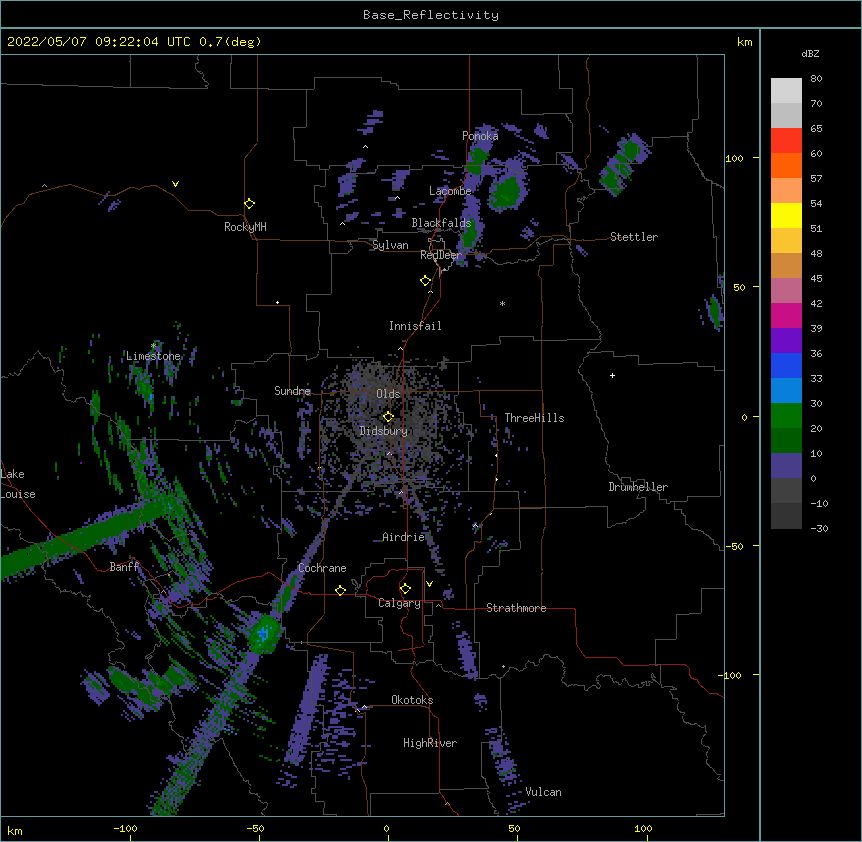Click the RockyMH label
The image size is (862, 842).
pyautogui.click(x=245, y=227)
